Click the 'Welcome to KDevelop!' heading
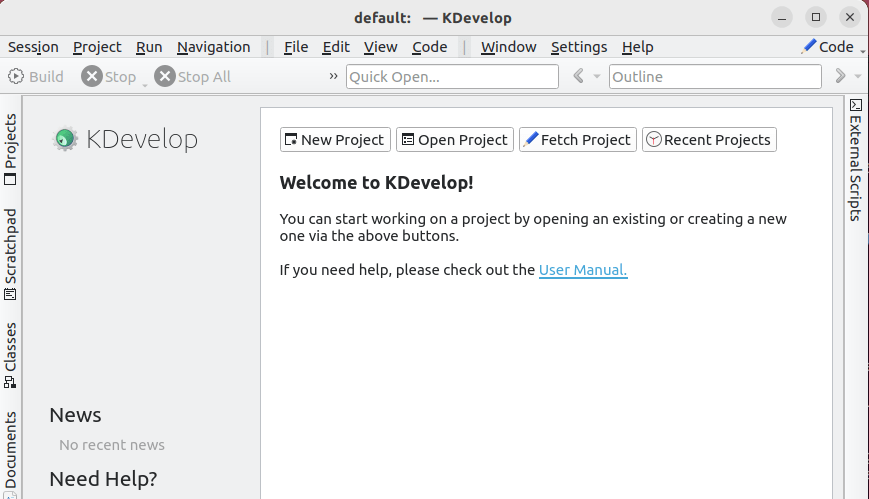This screenshot has height=499, width=869. (376, 183)
